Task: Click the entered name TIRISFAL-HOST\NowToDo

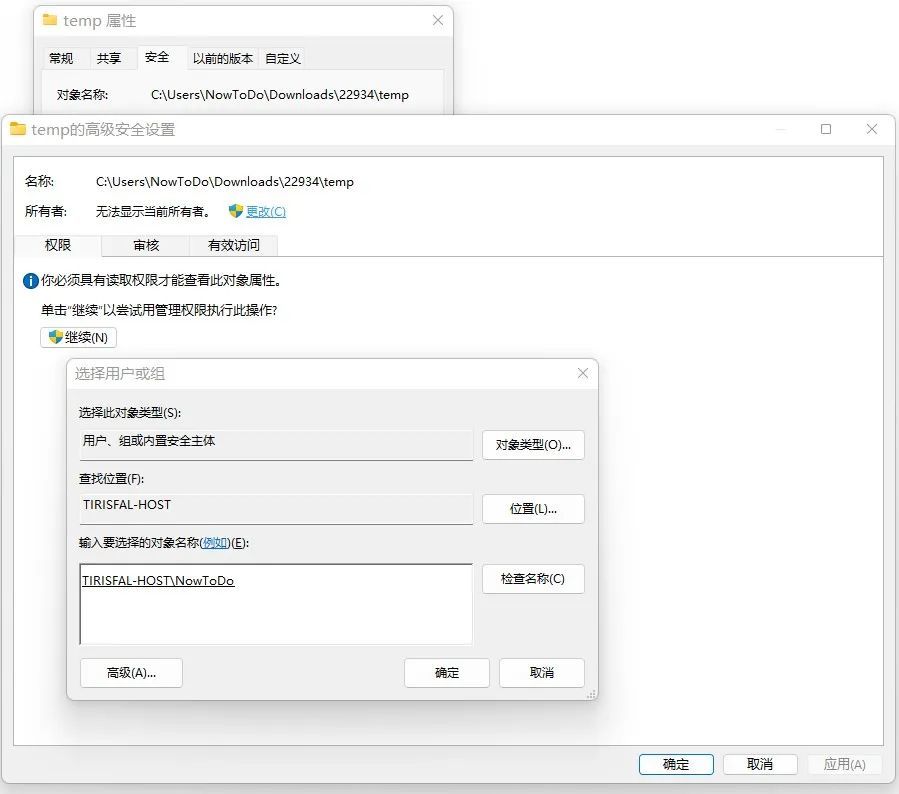Action: pyautogui.click(x=158, y=581)
